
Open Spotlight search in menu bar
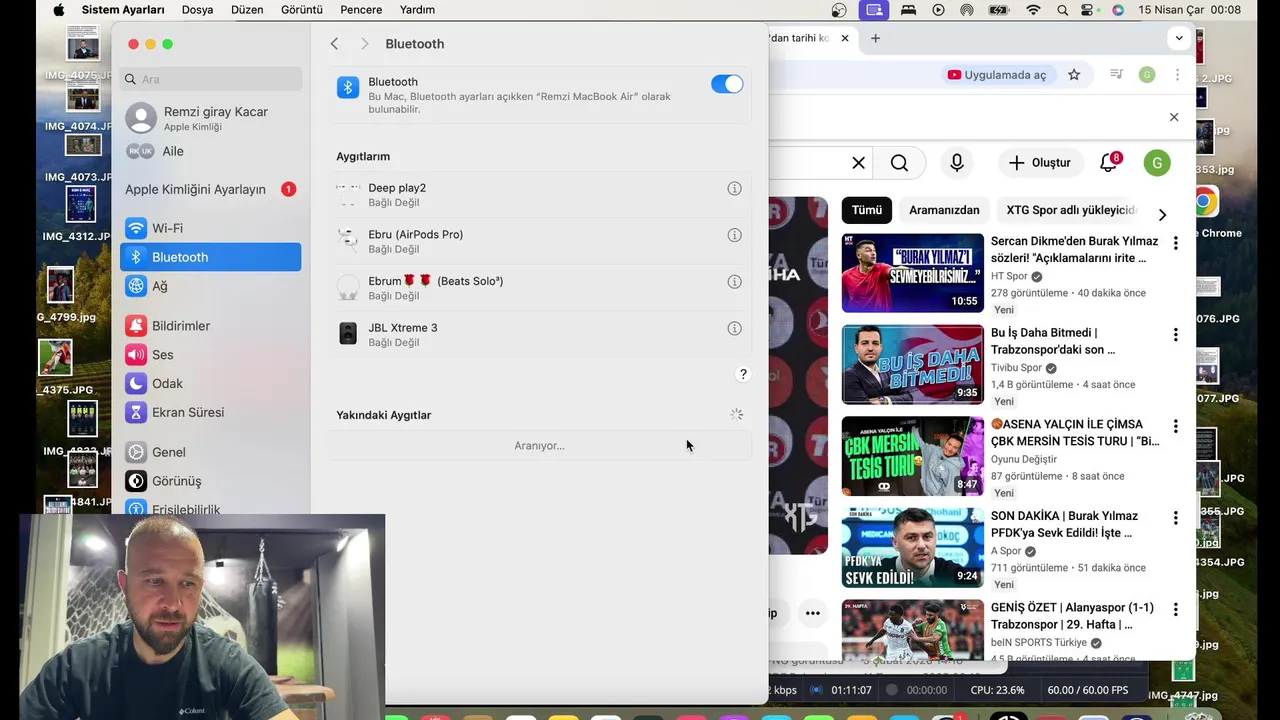click(1062, 10)
